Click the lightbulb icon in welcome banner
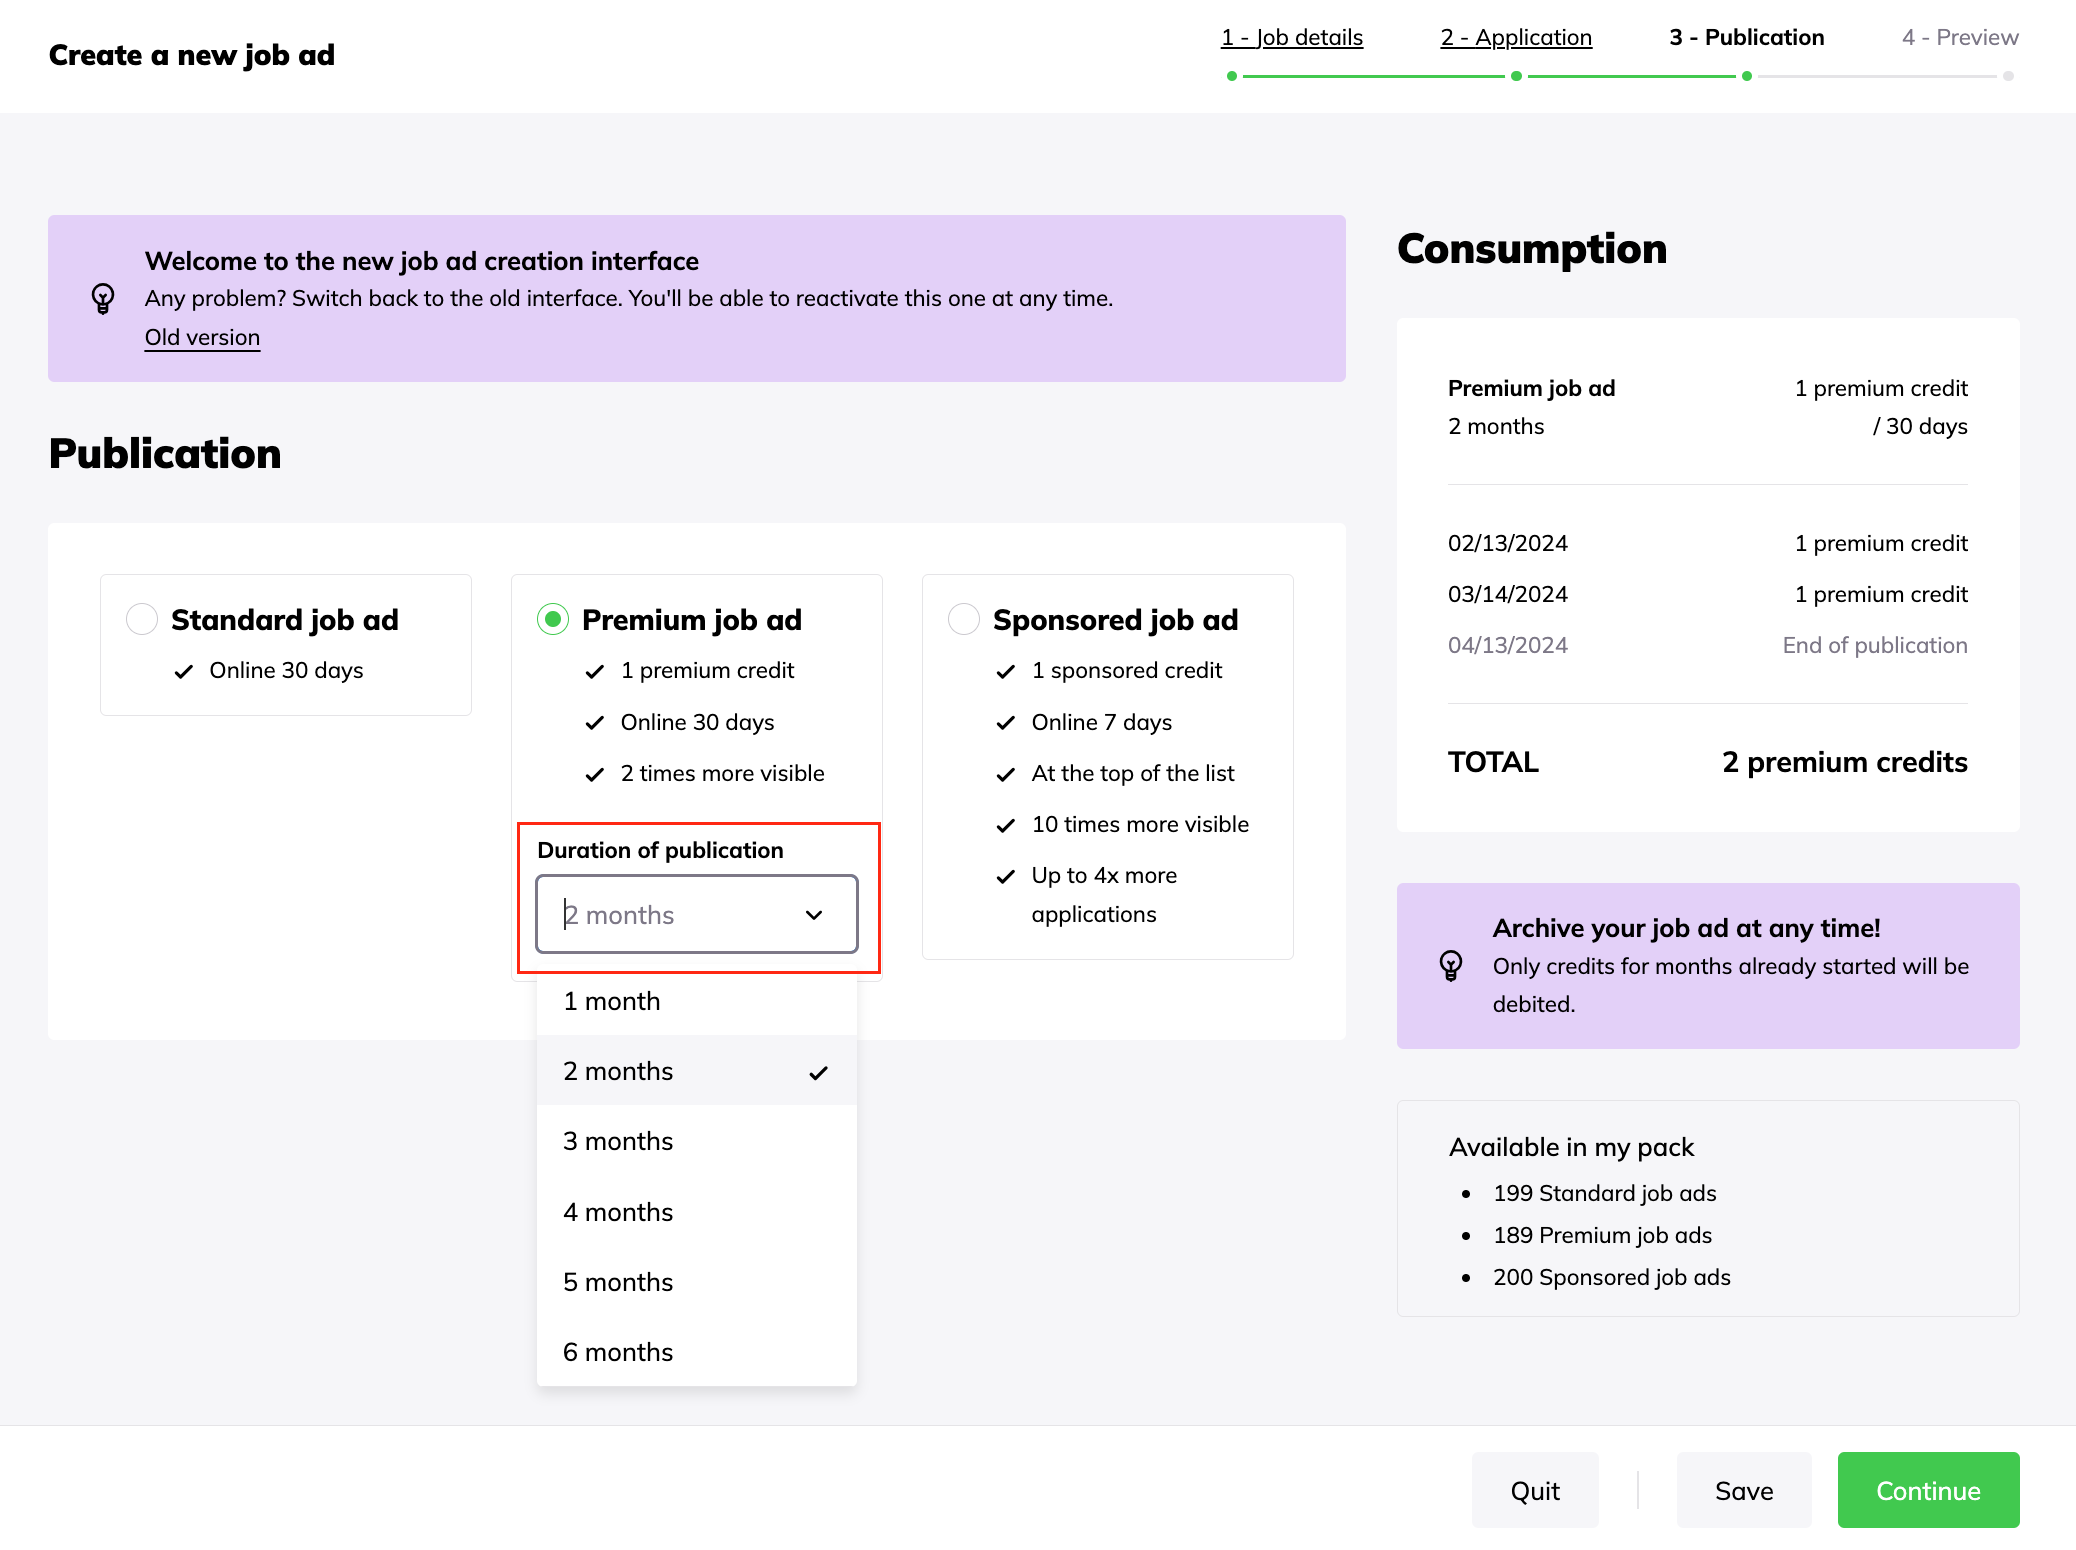Image resolution: width=2076 pixels, height=1550 pixels. (x=103, y=298)
